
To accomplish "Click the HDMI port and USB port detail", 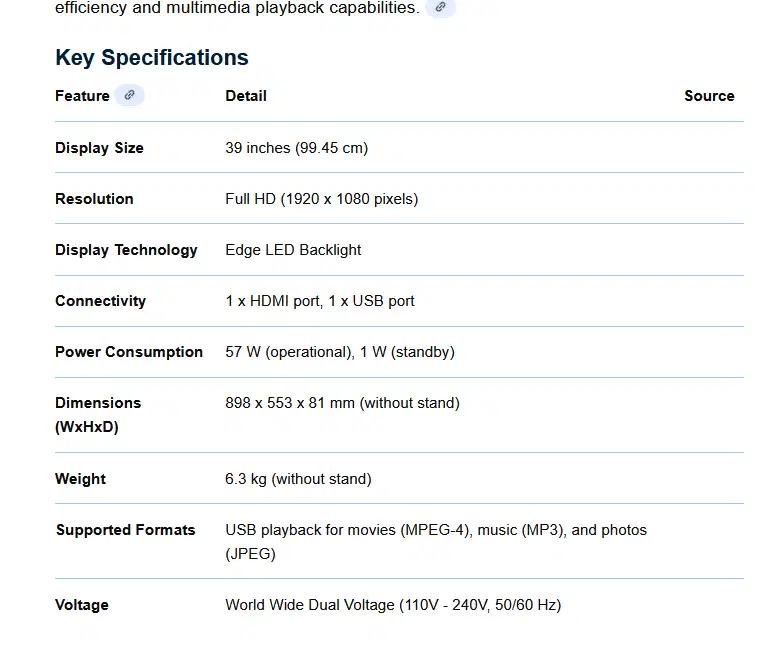I will pyautogui.click(x=320, y=301).
